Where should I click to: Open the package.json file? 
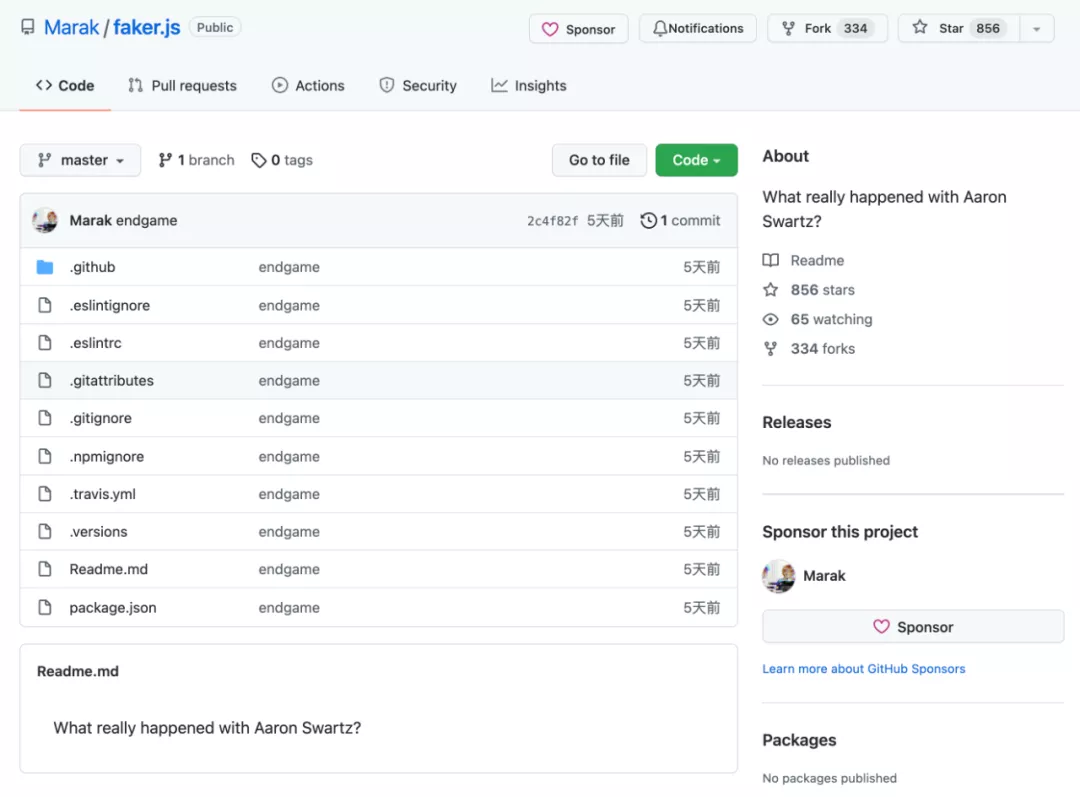click(113, 608)
